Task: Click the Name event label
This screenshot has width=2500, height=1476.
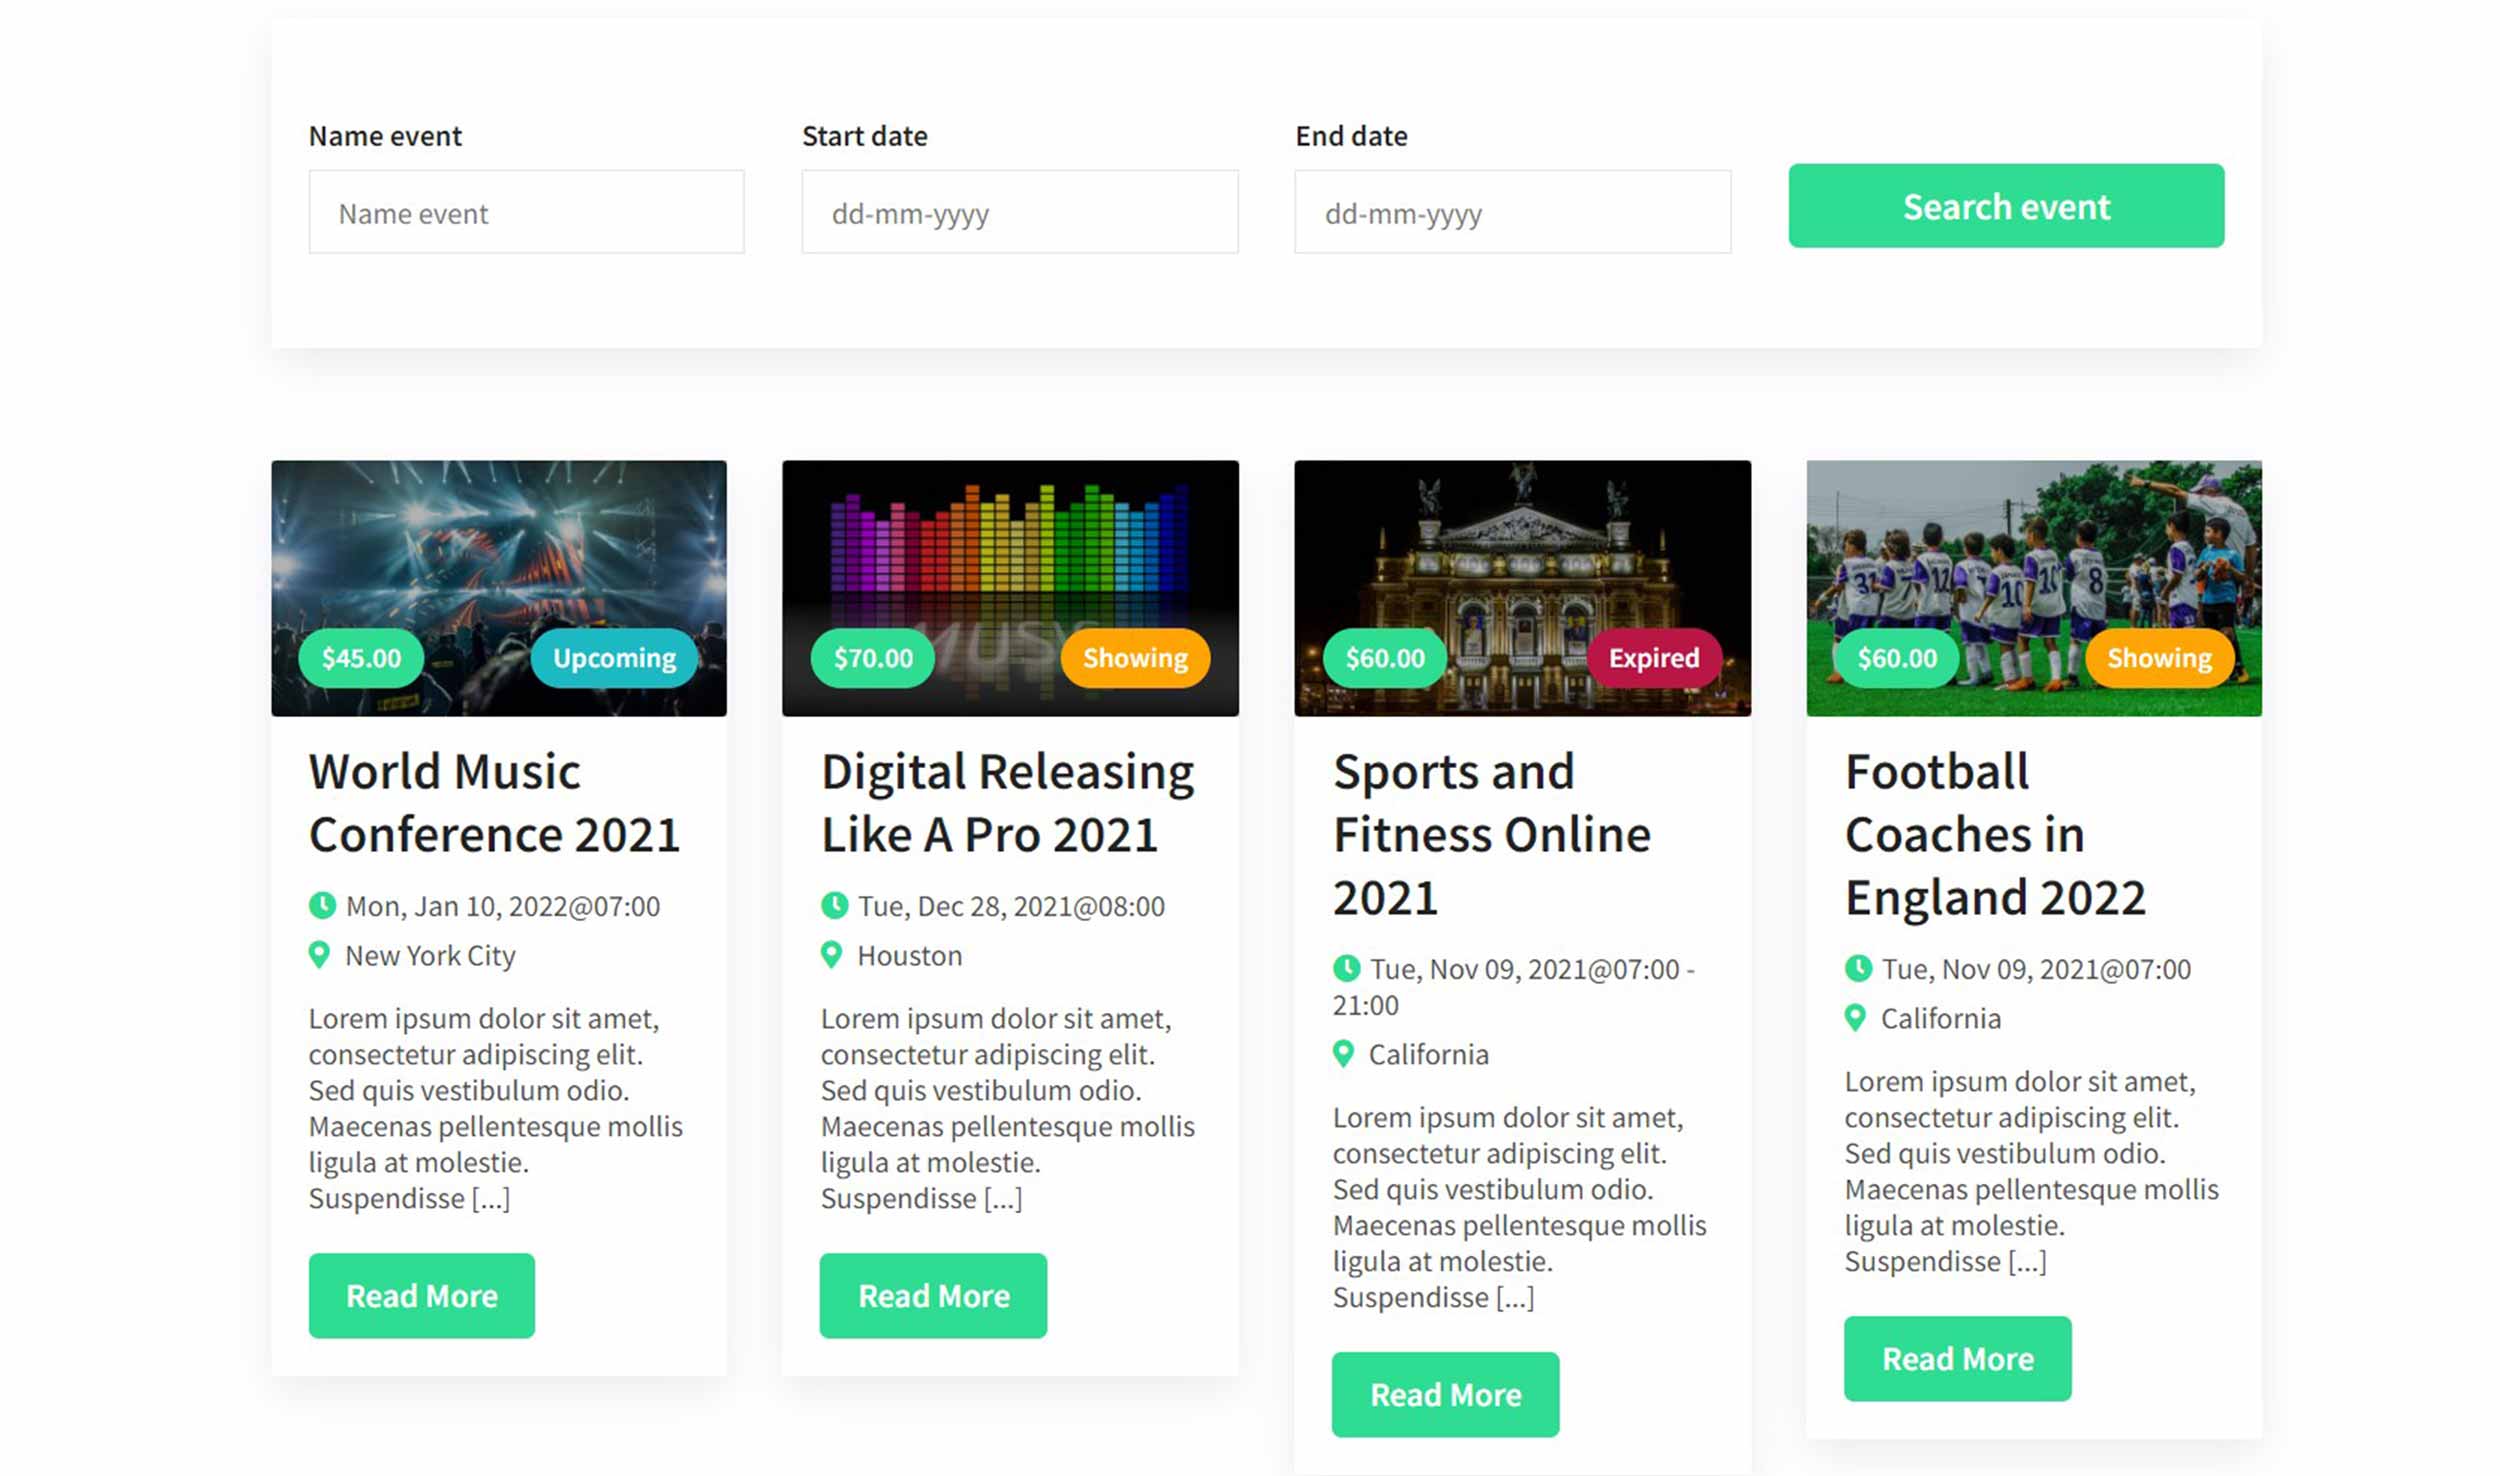Action: tap(385, 136)
